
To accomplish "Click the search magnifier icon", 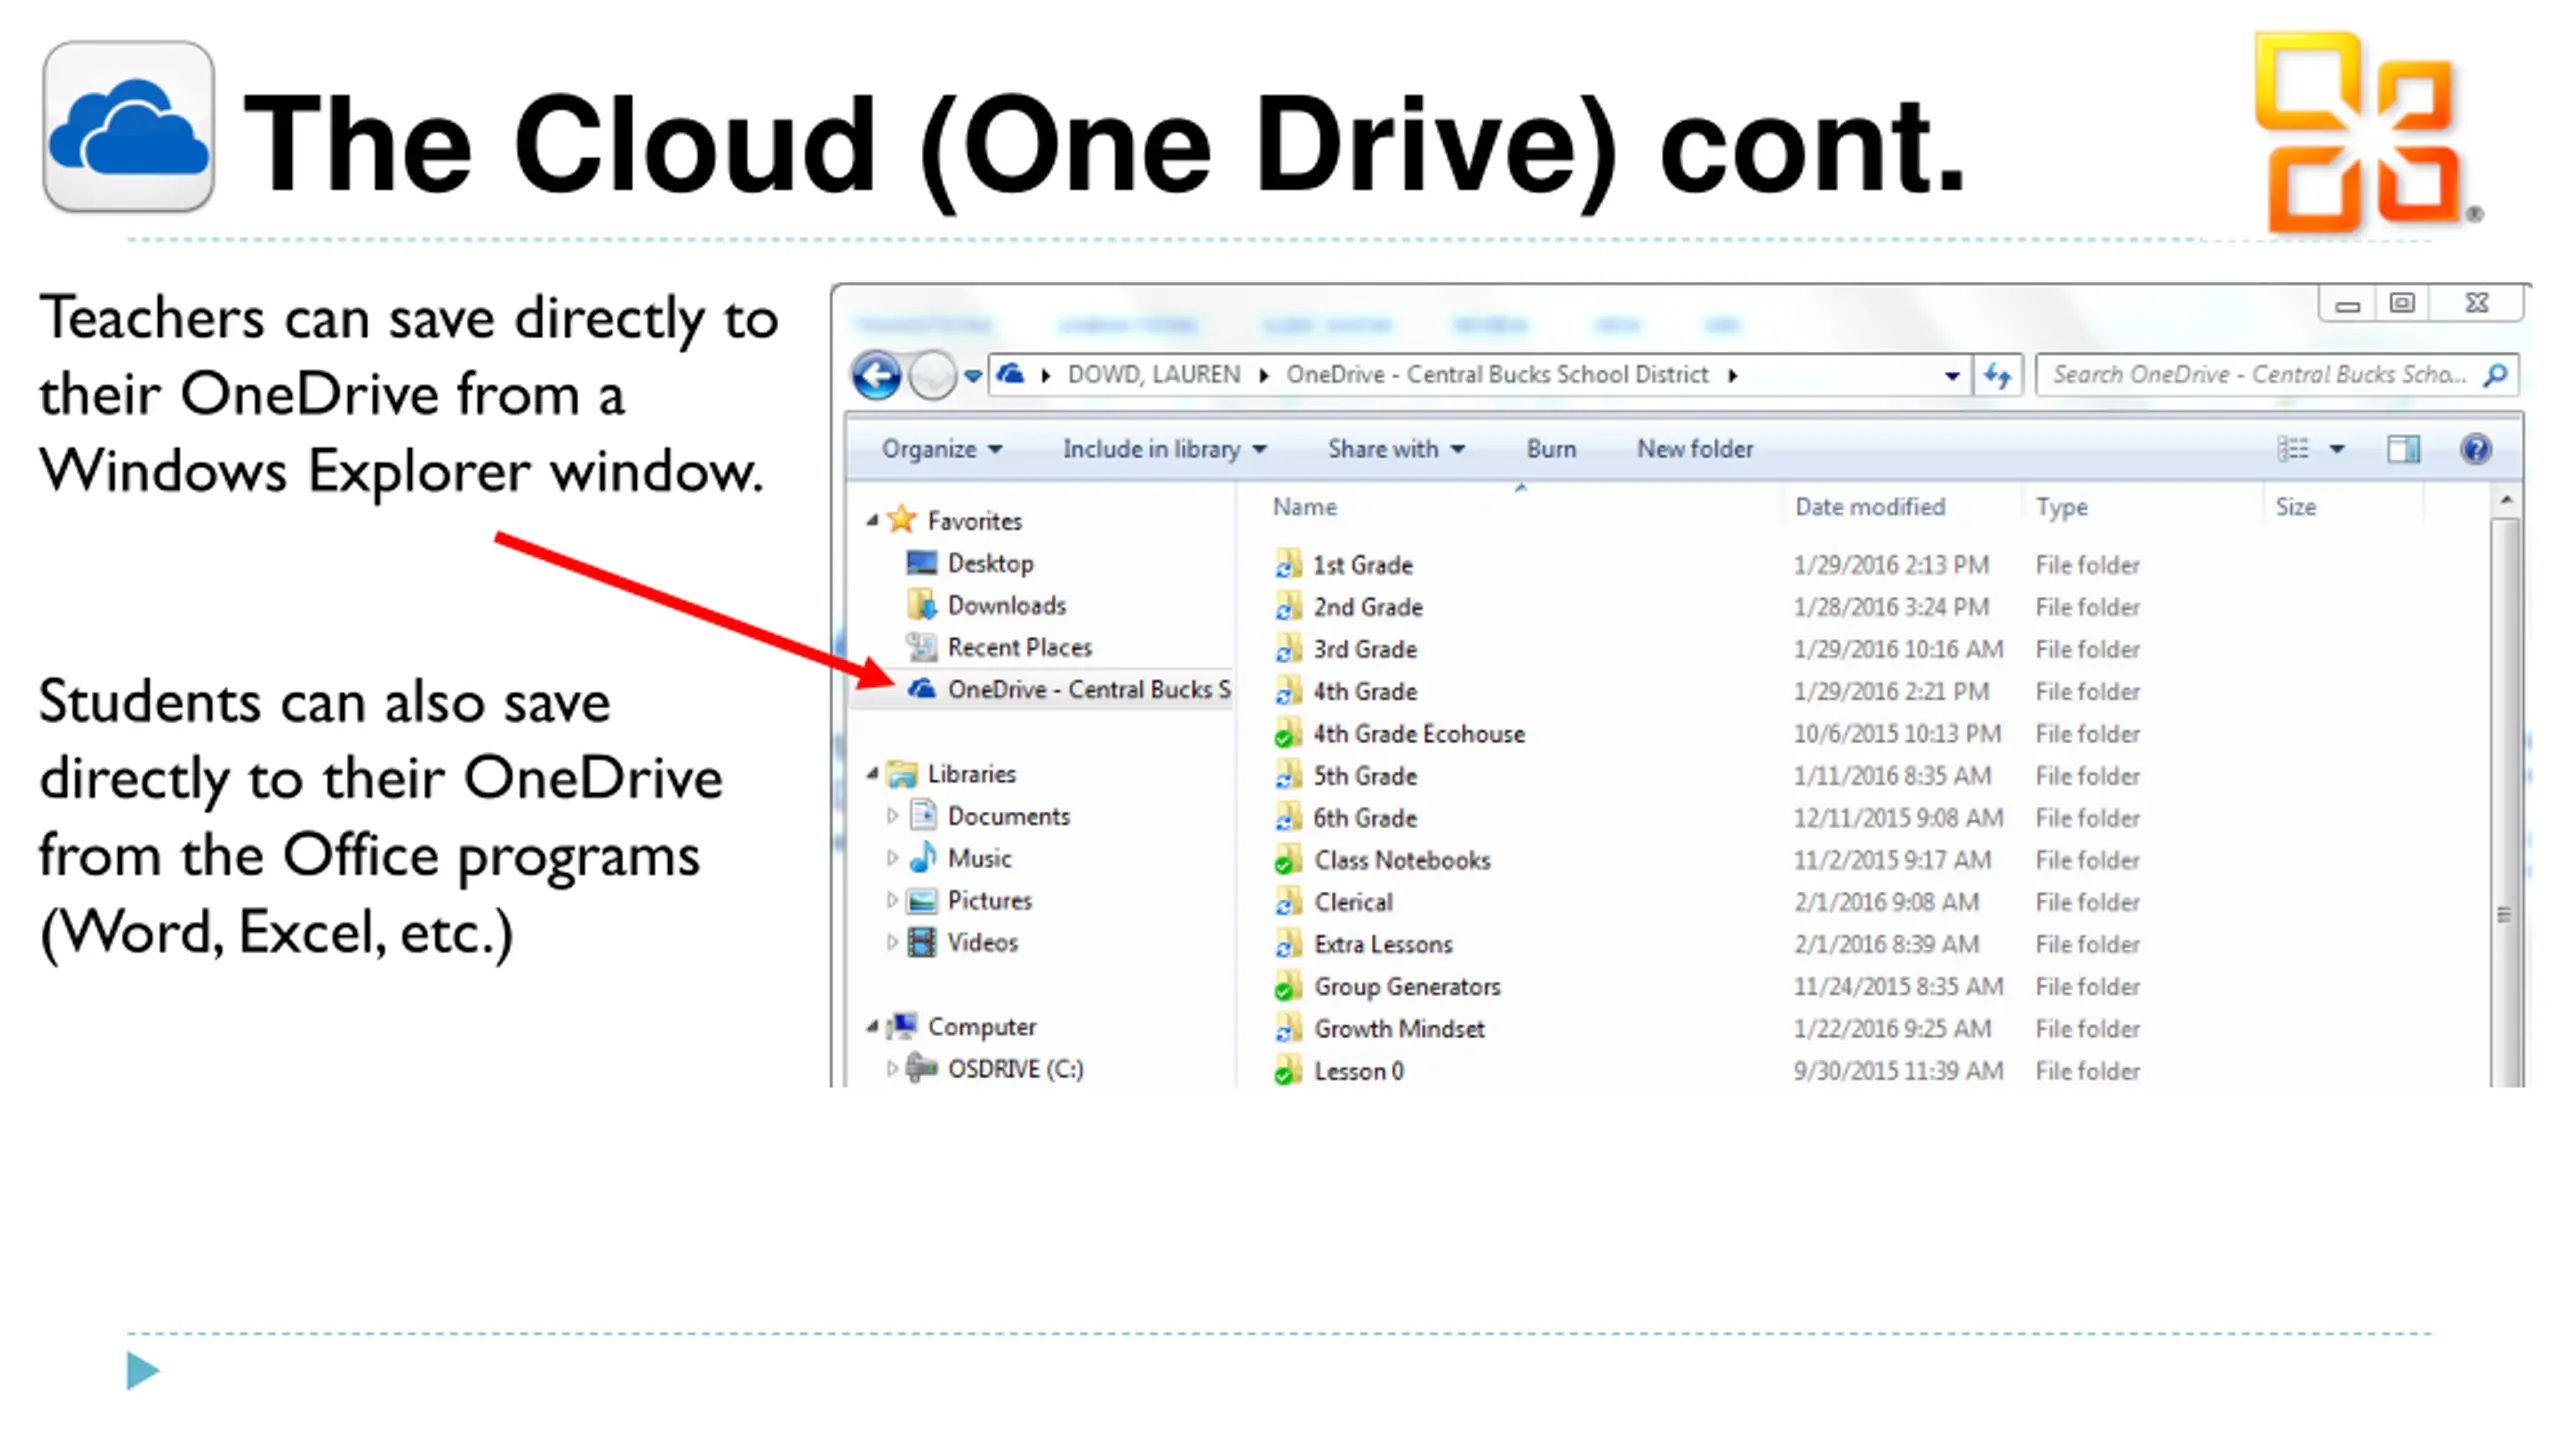I will (2495, 375).
